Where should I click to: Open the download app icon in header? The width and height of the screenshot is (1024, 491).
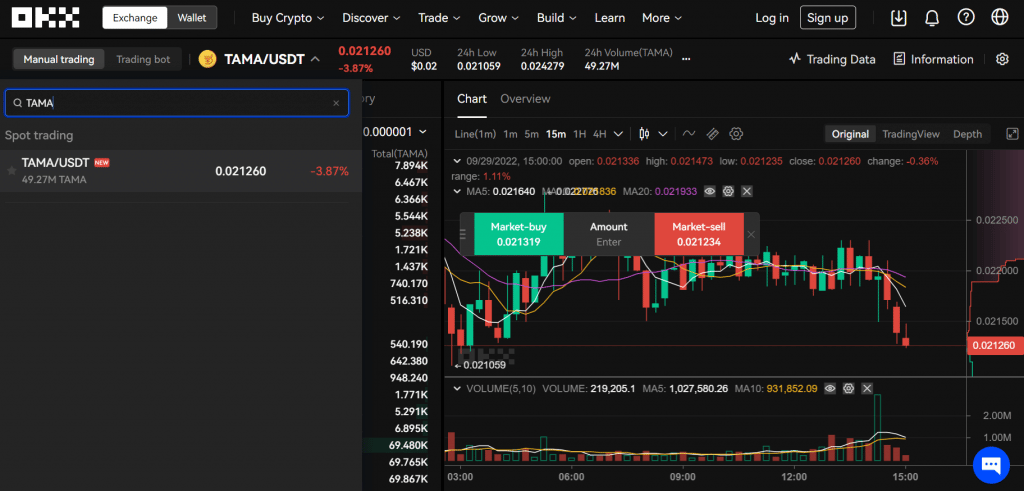[x=899, y=18]
